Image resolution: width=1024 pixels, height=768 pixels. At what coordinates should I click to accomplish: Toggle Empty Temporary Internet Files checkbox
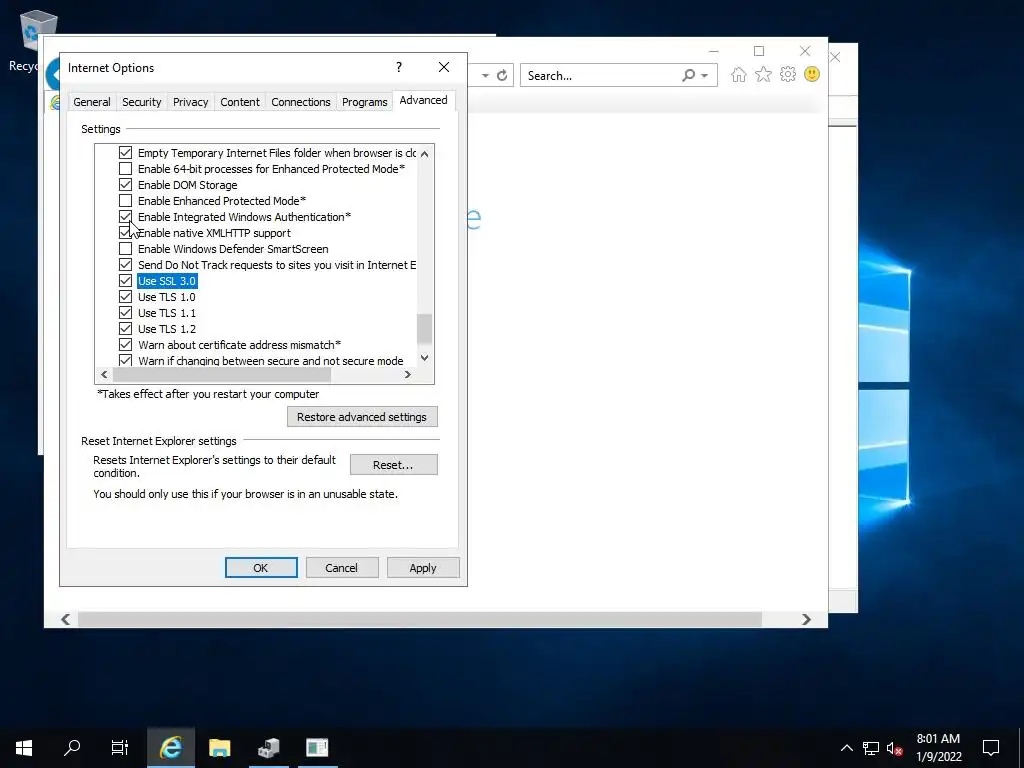tap(125, 153)
